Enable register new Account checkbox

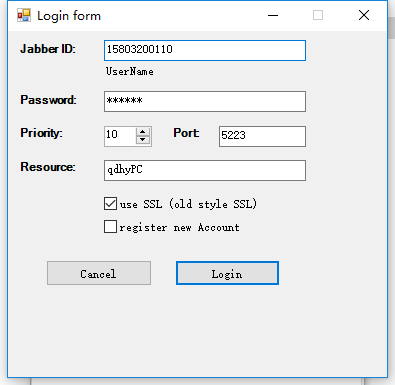click(x=110, y=227)
